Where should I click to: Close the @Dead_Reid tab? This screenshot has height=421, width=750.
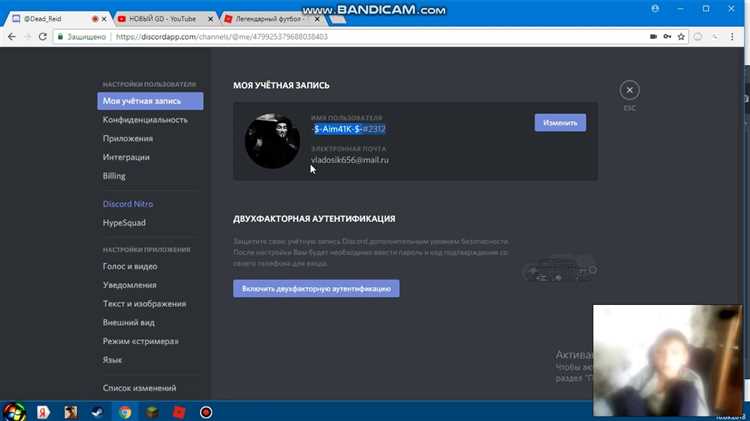pos(104,19)
